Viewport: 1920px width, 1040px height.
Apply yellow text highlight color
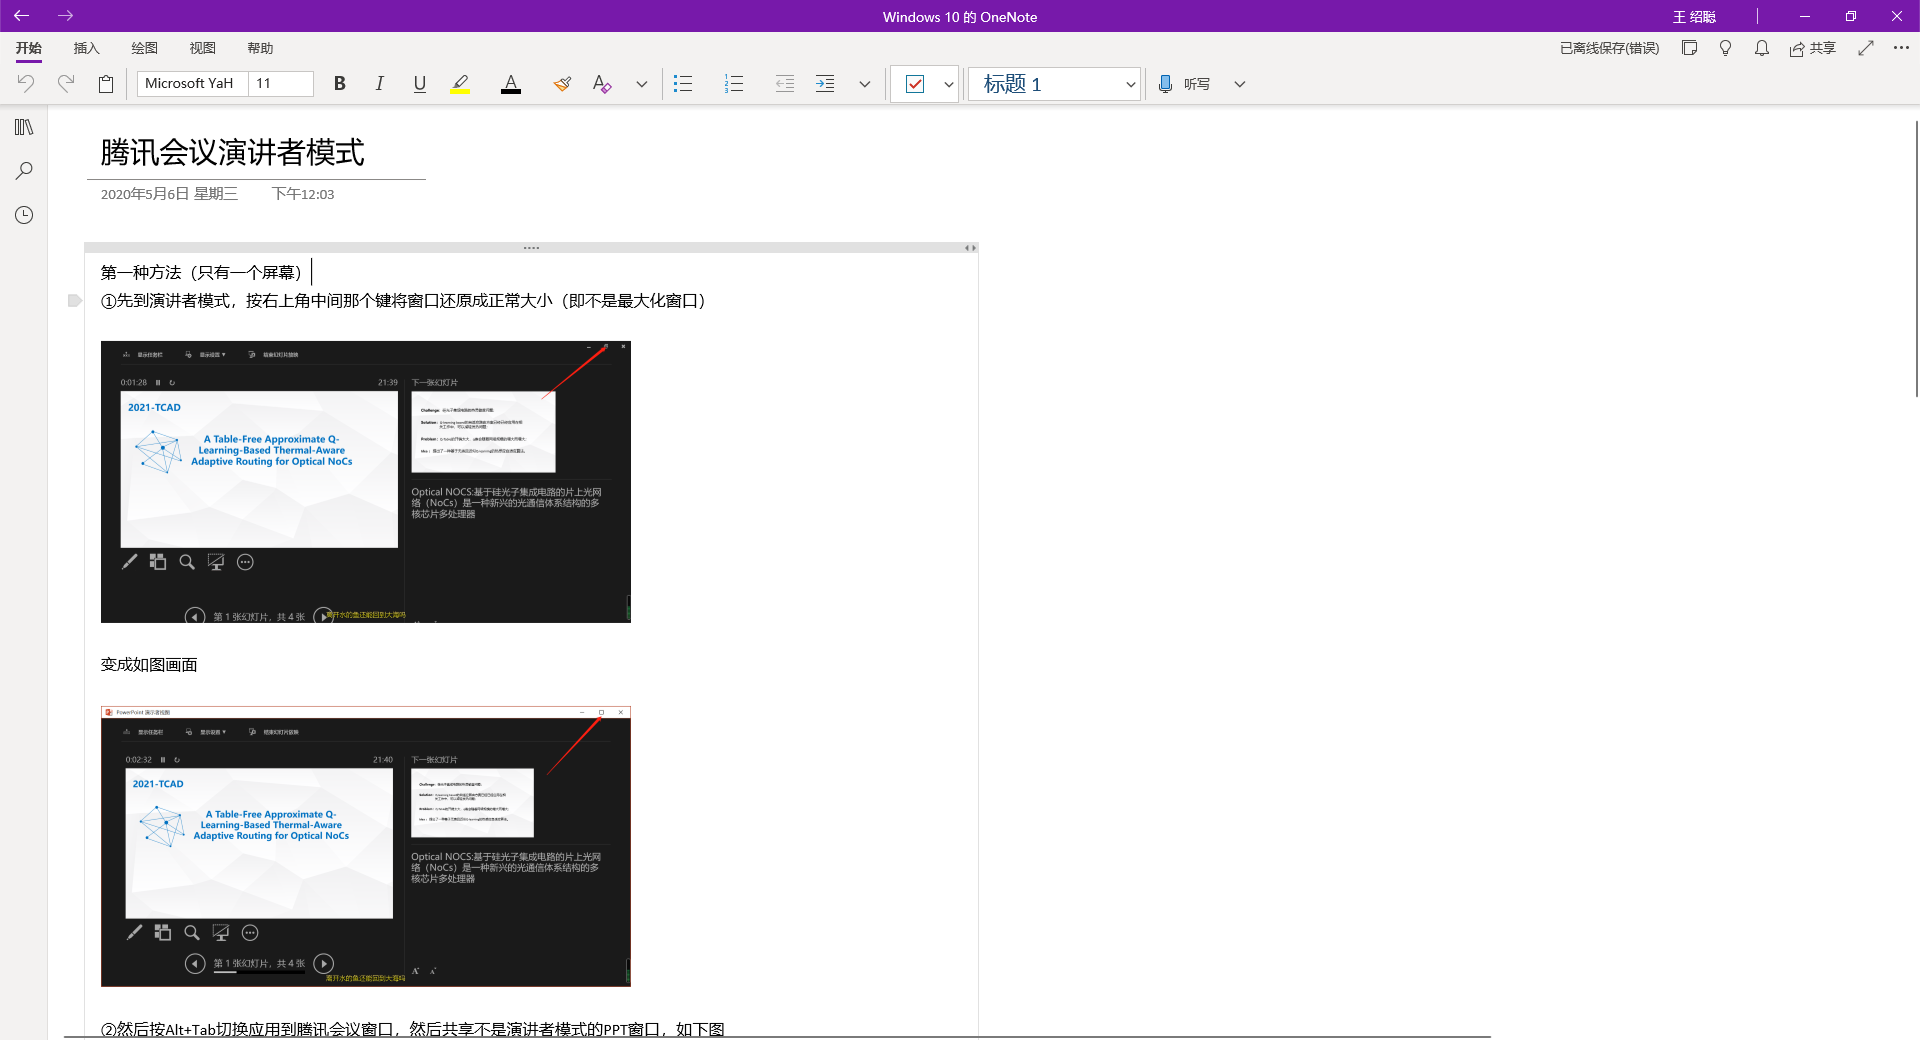460,84
